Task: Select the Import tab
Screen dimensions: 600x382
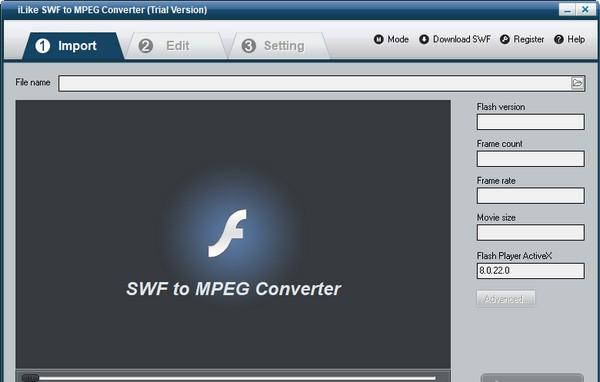Action: click(73, 46)
